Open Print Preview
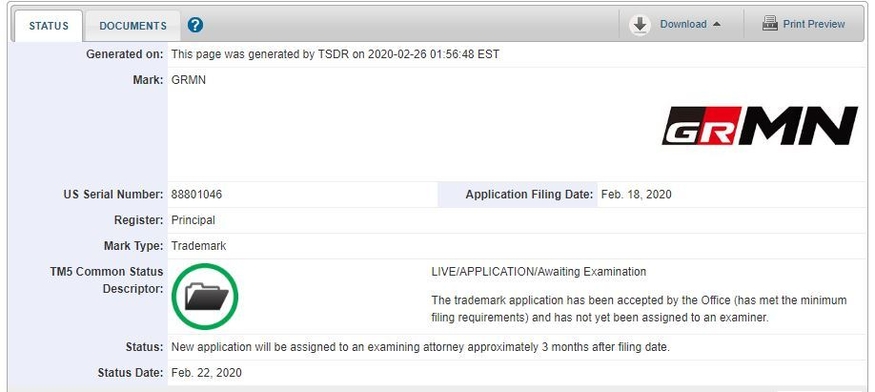 pyautogui.click(x=814, y=24)
